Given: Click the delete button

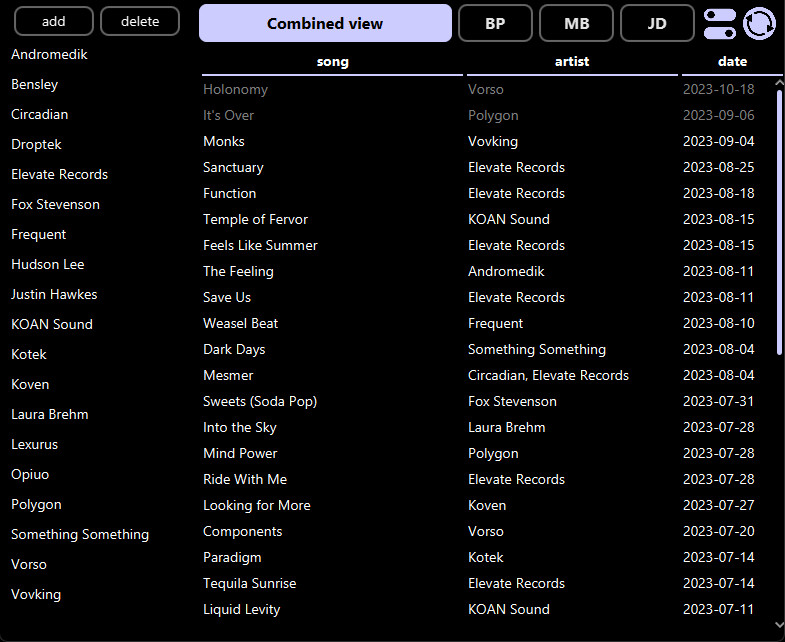Looking at the screenshot, I should [x=140, y=22].
